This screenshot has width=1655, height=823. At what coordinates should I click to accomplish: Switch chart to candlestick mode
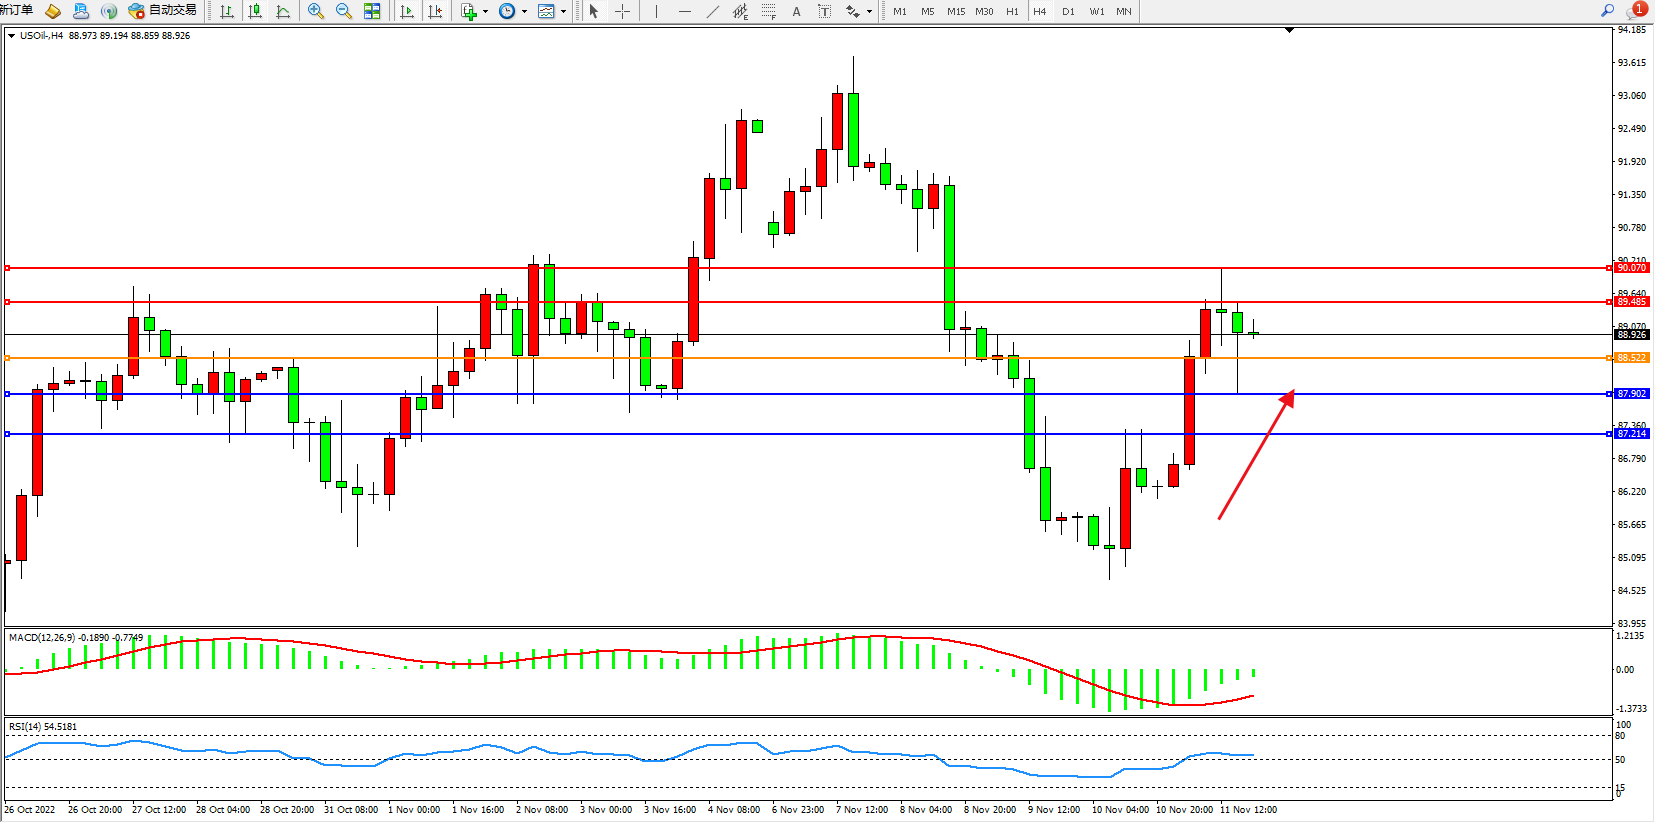(x=255, y=11)
